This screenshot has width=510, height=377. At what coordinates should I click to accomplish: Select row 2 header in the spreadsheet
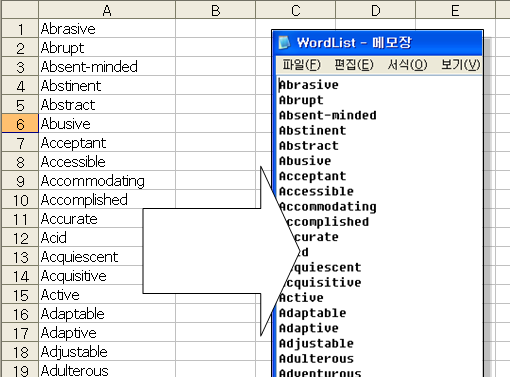tap(20, 47)
